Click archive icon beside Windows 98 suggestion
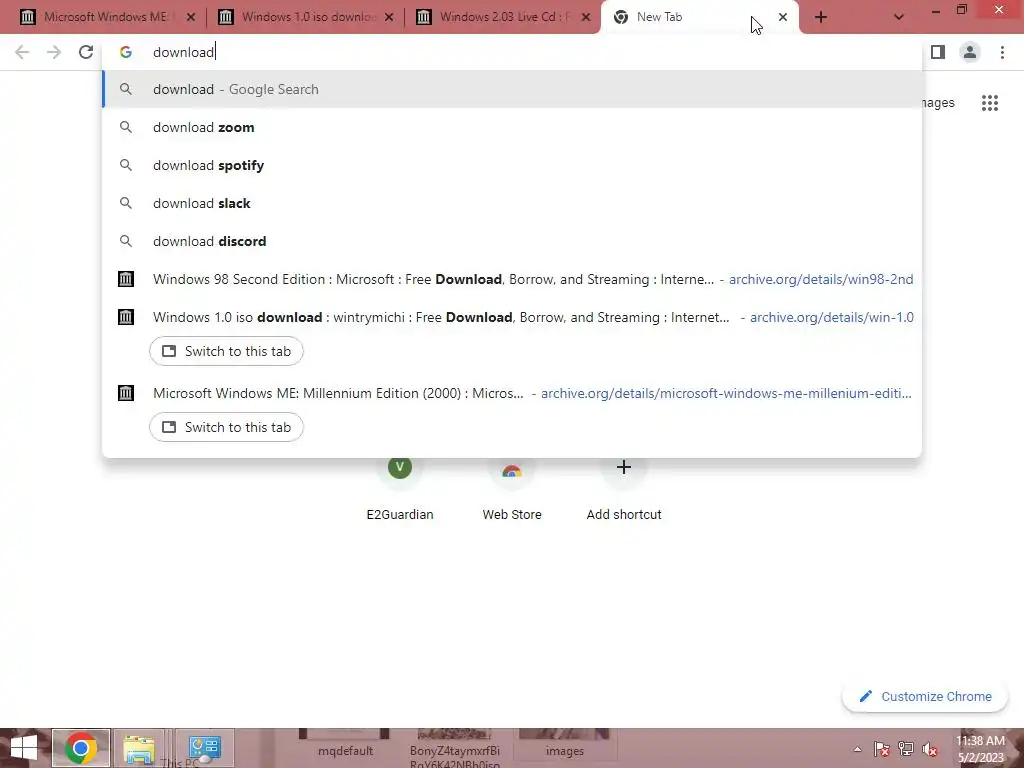Screen dimensions: 1024x768 [x=125, y=280]
